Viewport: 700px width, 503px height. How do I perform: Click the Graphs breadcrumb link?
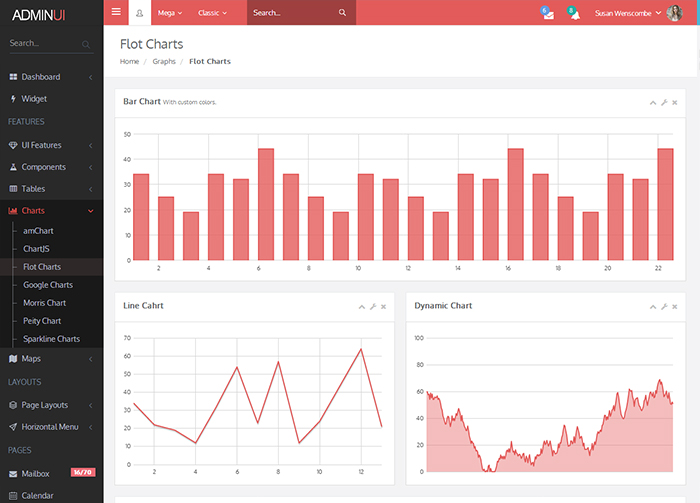[x=164, y=61]
